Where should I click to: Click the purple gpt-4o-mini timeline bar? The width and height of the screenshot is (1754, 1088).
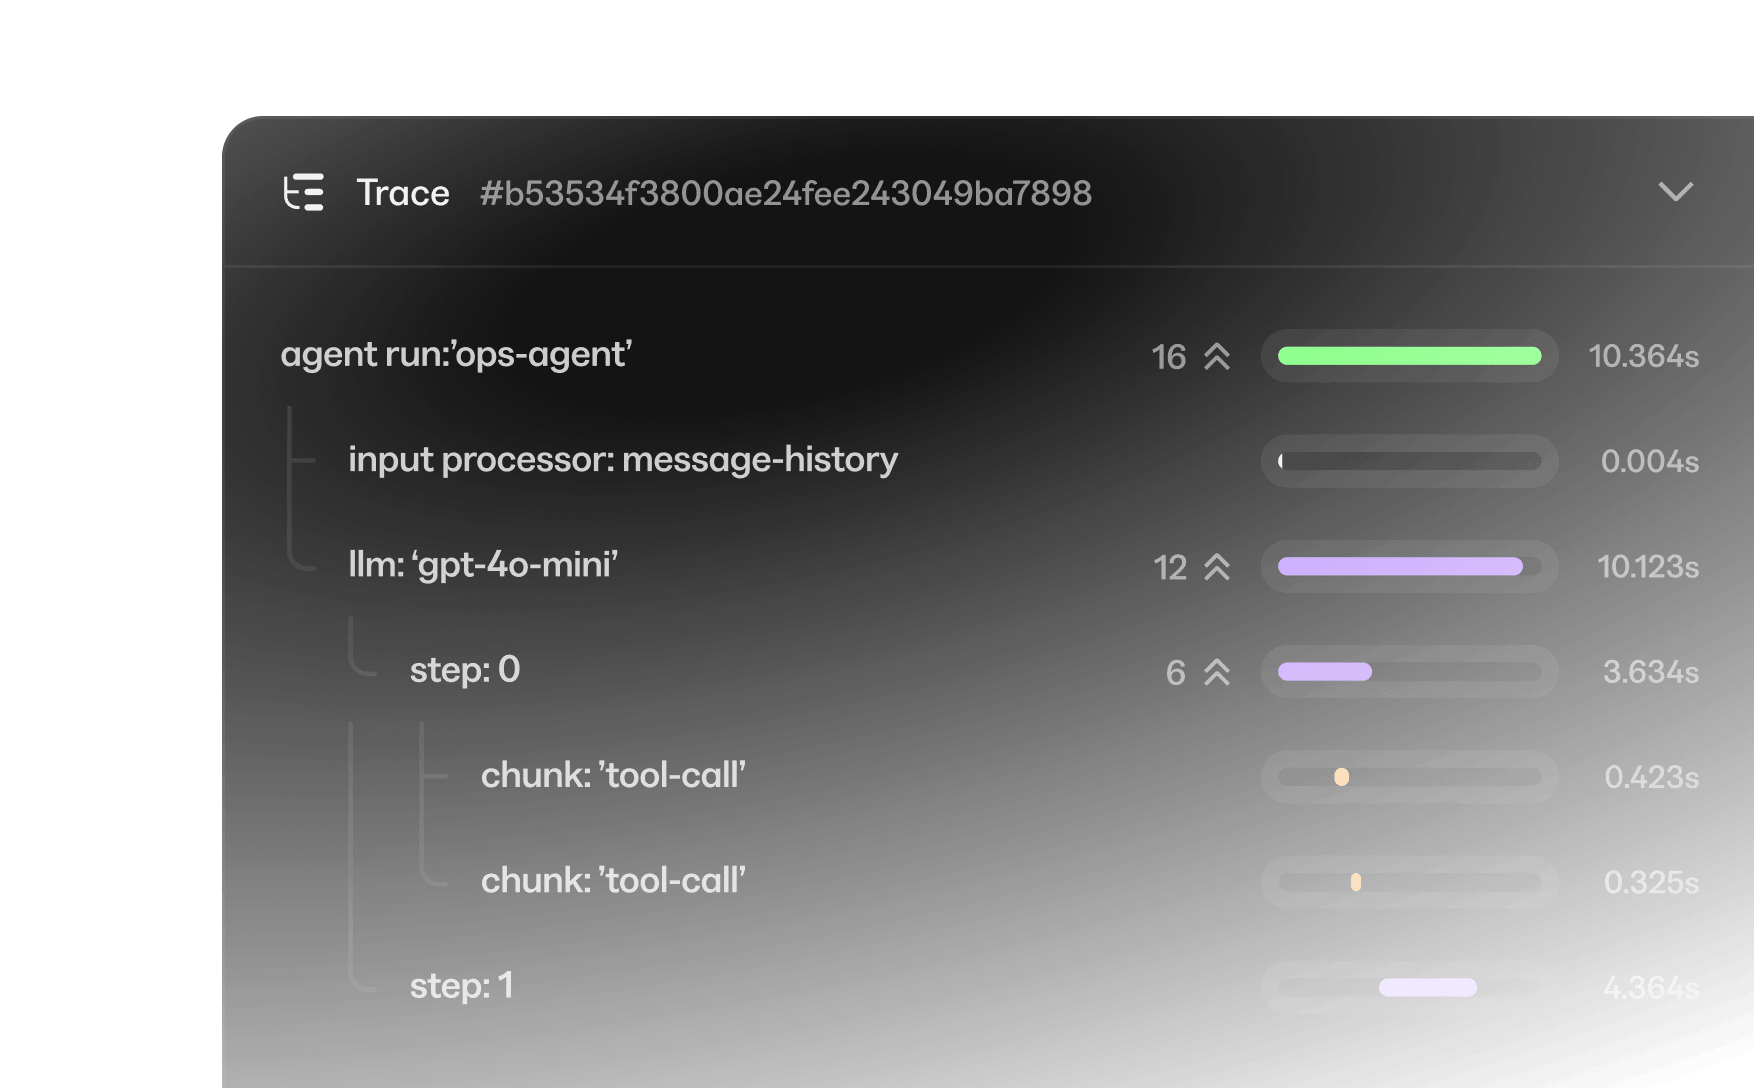[1400, 567]
